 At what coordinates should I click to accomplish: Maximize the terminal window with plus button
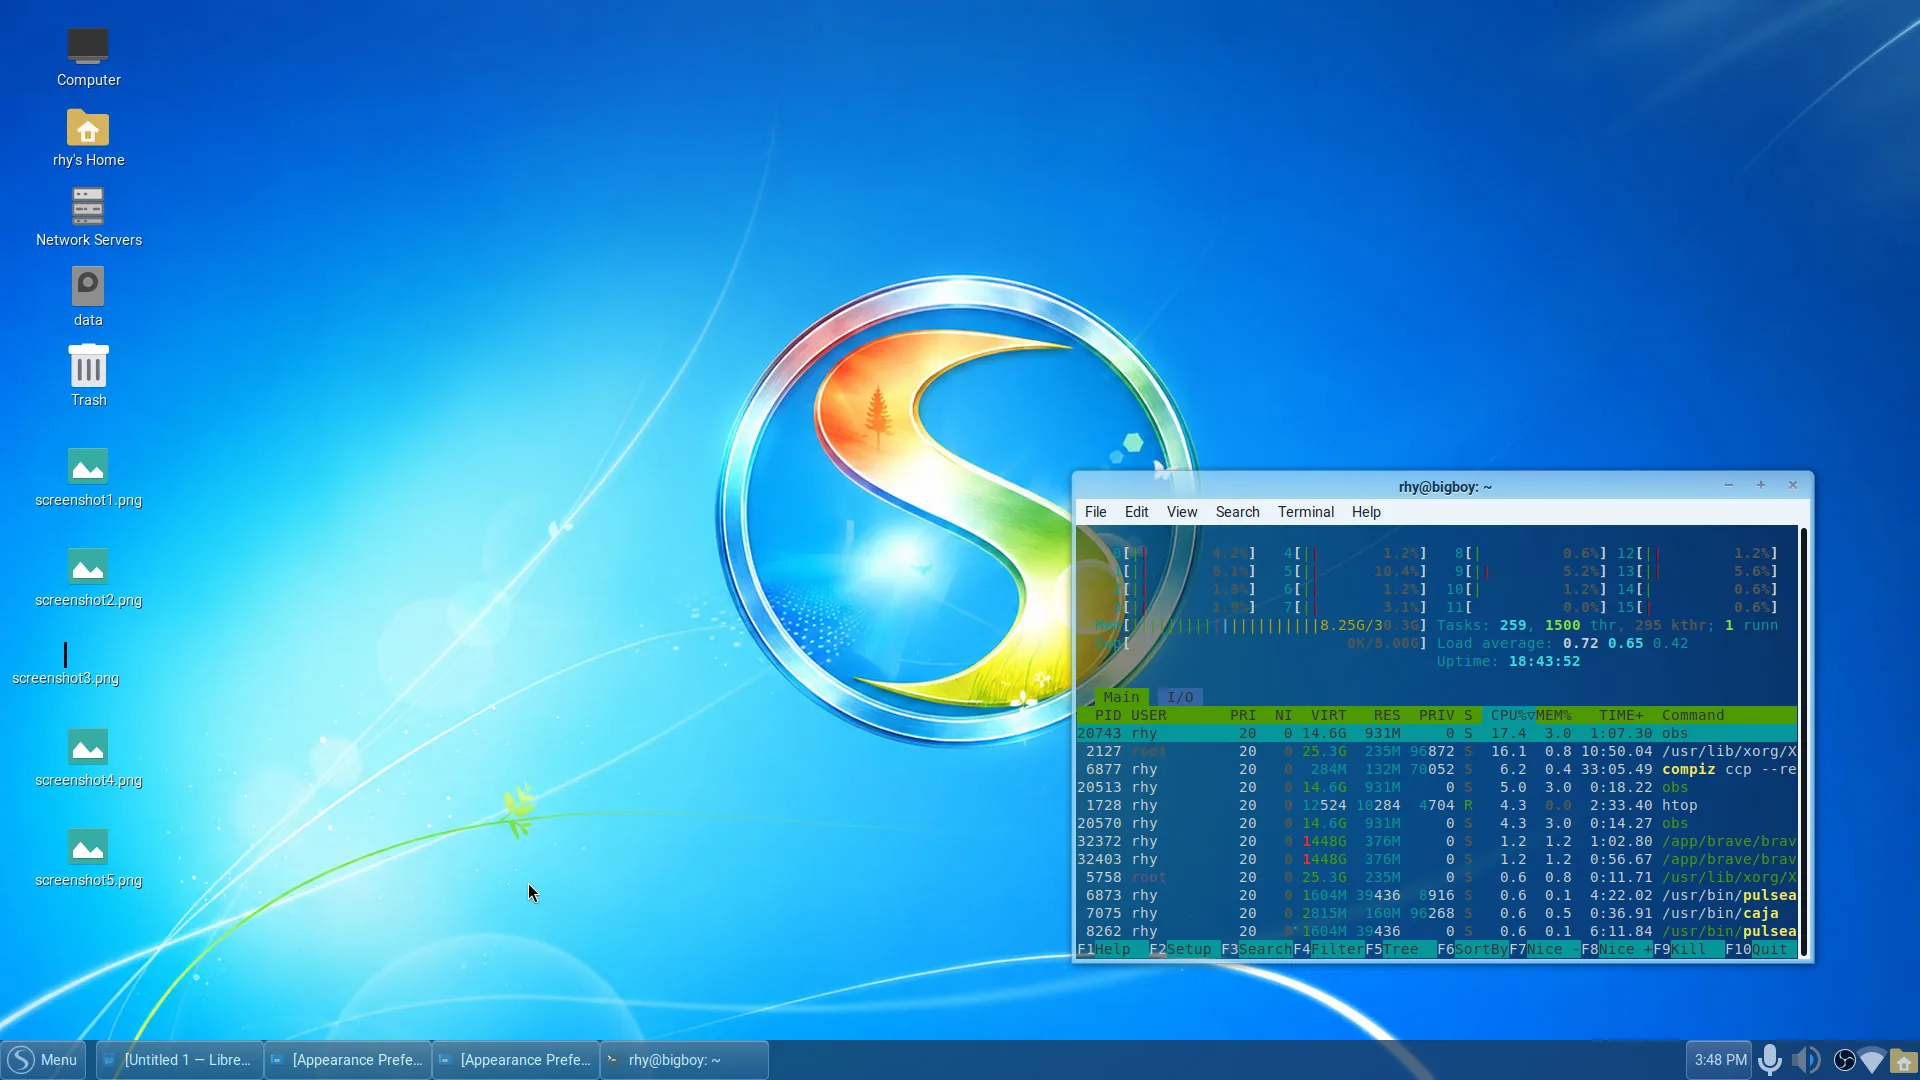tap(1760, 485)
